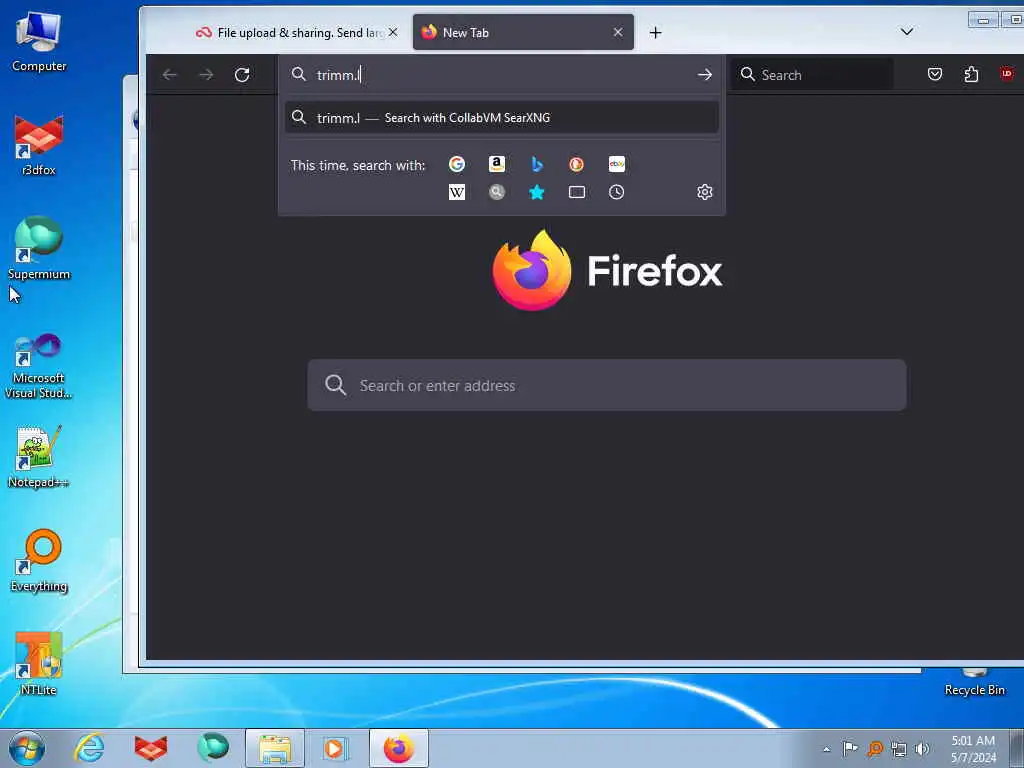Viewport: 1024px width, 768px height.
Task: Show hidden tray icons arrow
Action: coord(826,749)
